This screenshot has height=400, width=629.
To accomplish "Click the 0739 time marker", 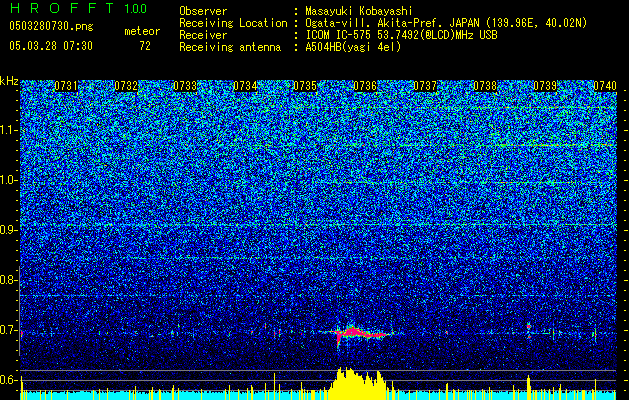I will click(545, 86).
